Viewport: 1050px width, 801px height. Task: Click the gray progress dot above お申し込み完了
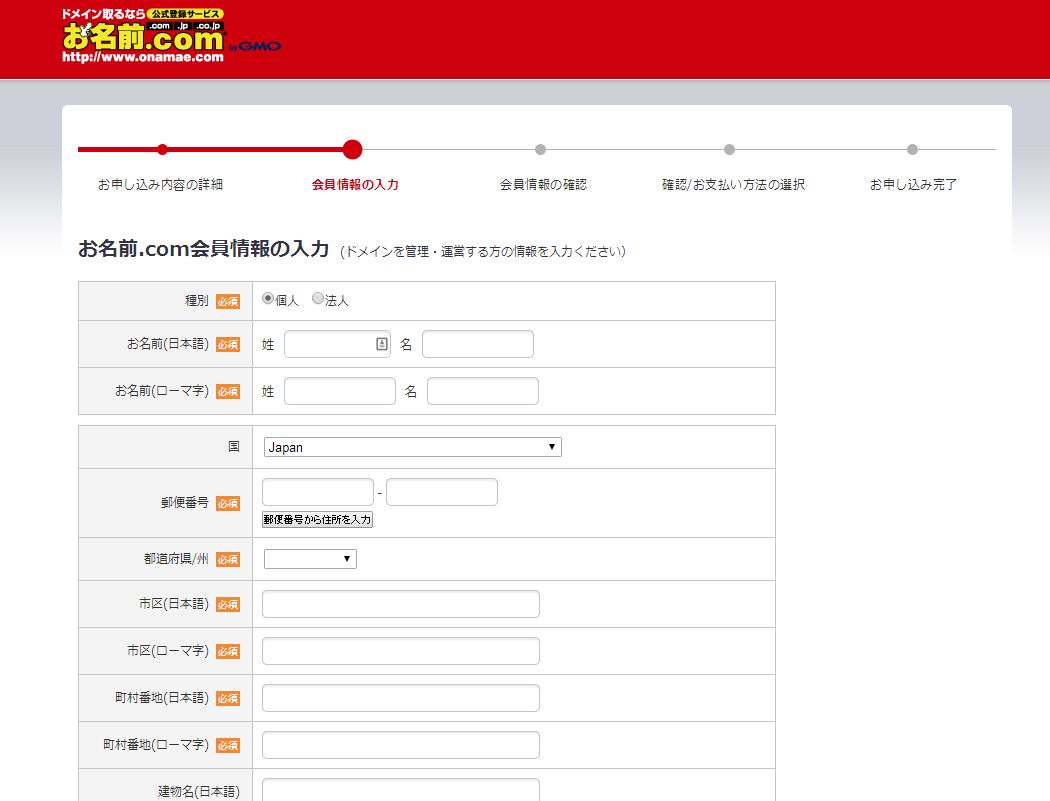coord(912,149)
